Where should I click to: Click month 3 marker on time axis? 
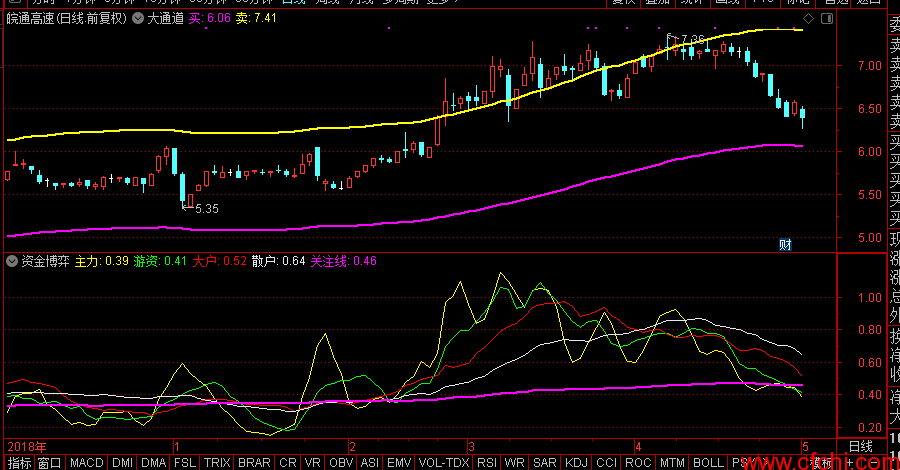point(471,446)
